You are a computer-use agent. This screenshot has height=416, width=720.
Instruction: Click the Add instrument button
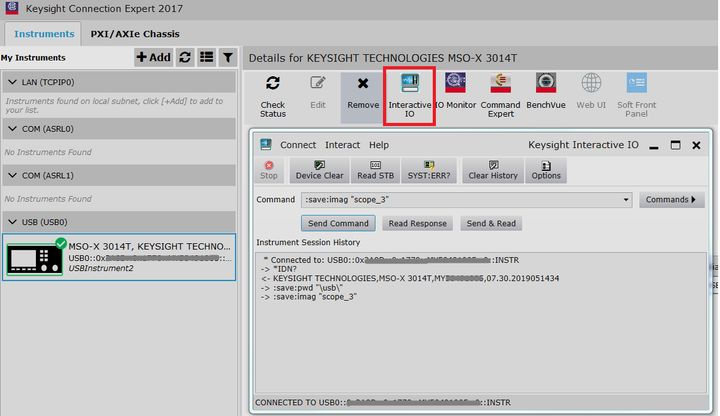(153, 57)
